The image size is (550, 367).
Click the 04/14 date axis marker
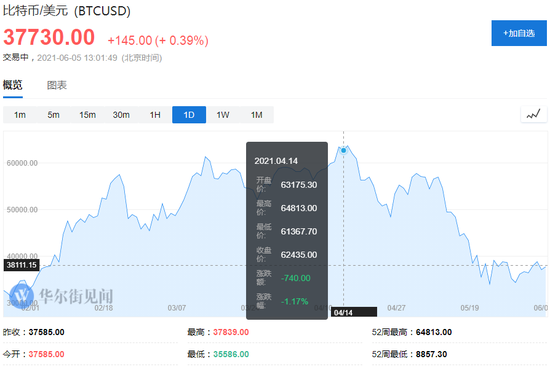[354, 312]
